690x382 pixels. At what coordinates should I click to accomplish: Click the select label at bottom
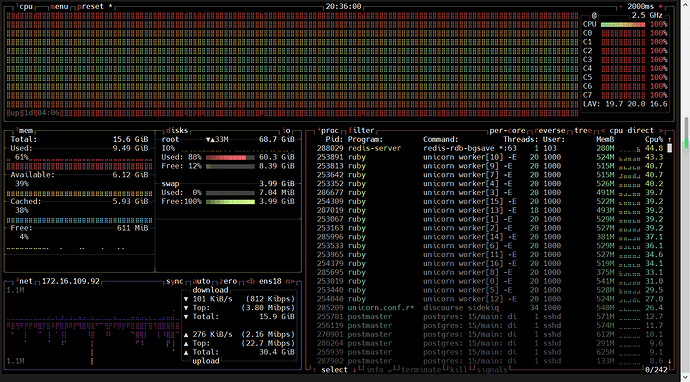click(x=334, y=370)
